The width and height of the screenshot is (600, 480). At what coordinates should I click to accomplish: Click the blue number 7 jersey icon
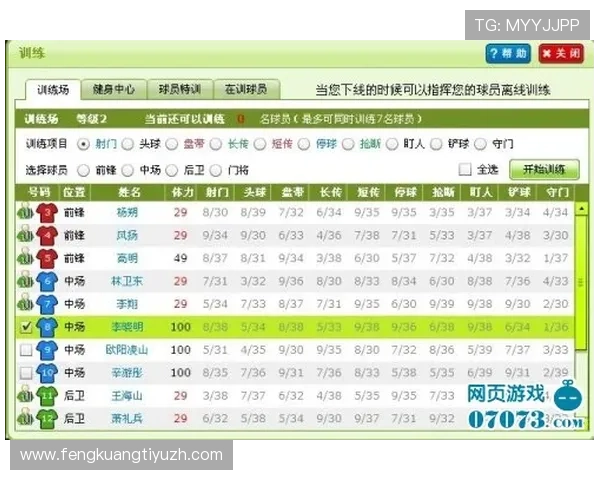pos(47,304)
